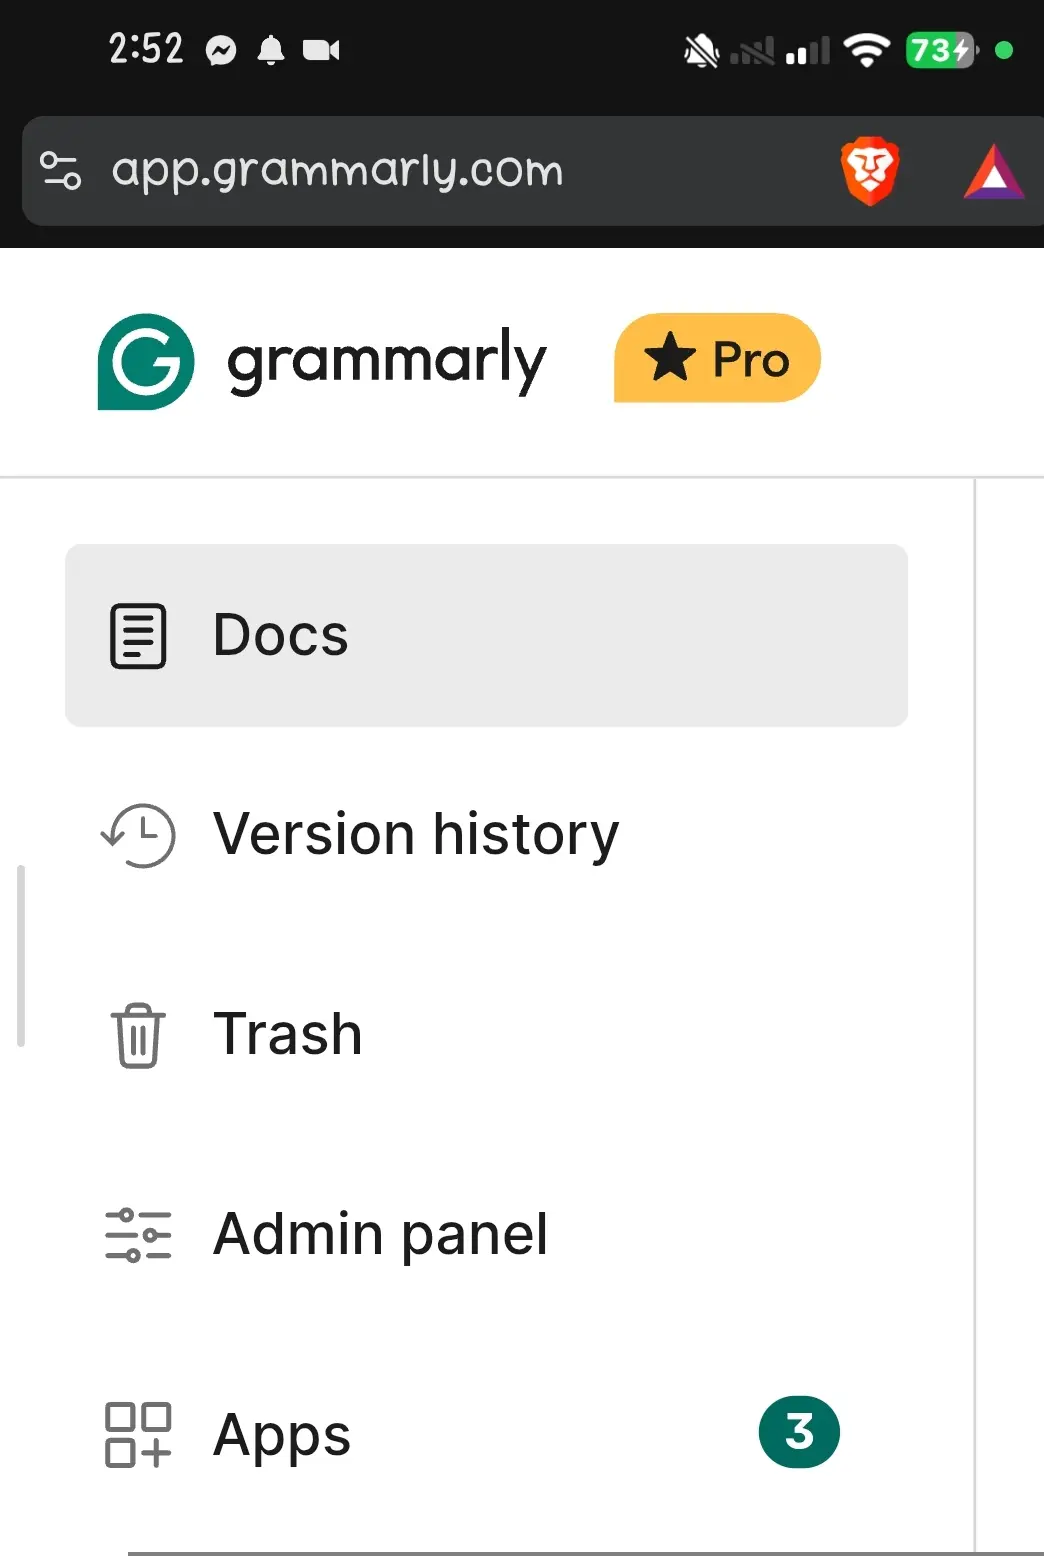The height and width of the screenshot is (1556, 1044).
Task: Click the grammarly wordmark text
Action: coord(387,361)
